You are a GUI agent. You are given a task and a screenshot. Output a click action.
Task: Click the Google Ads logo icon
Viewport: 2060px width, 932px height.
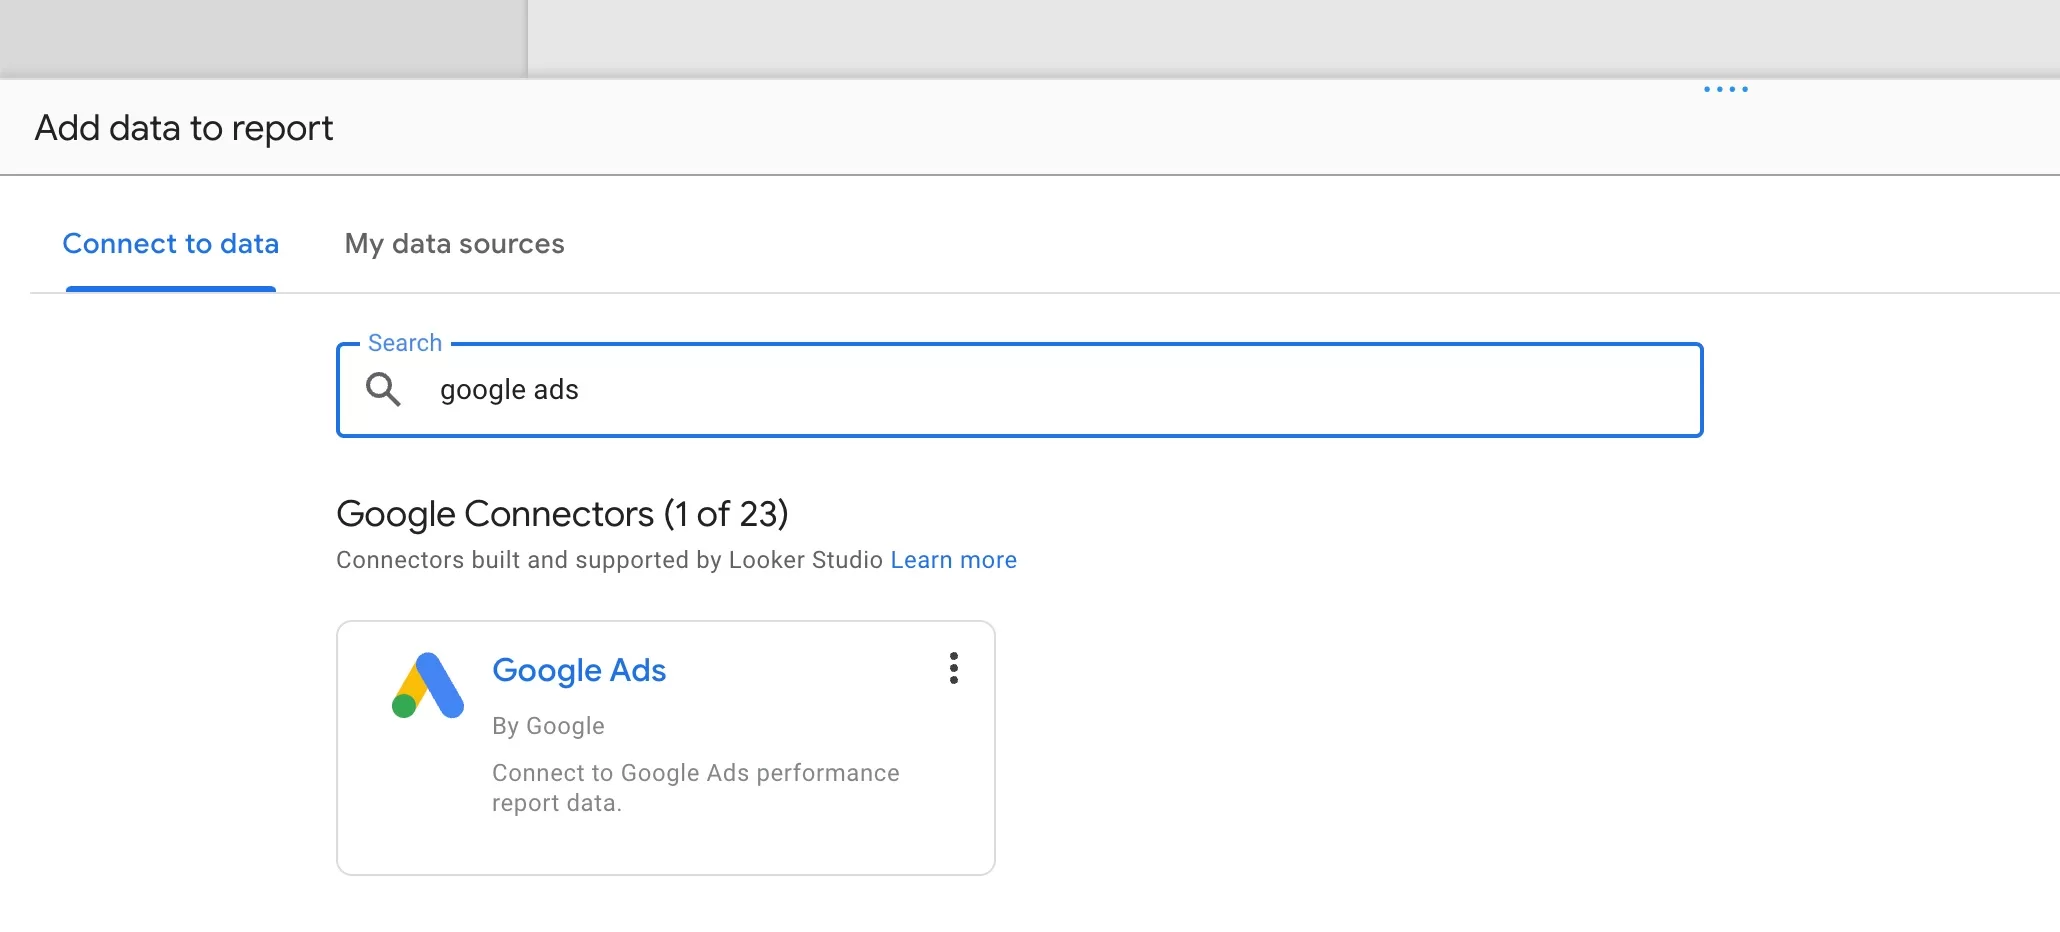[x=428, y=686]
